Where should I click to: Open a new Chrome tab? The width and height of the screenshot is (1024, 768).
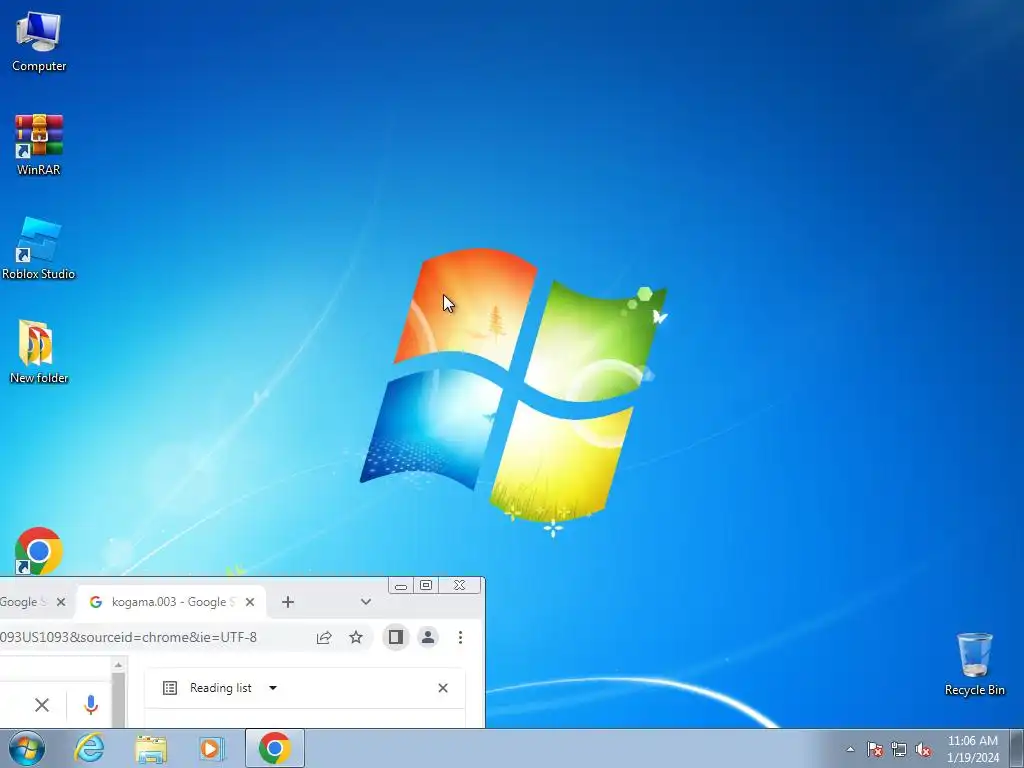[x=288, y=602]
